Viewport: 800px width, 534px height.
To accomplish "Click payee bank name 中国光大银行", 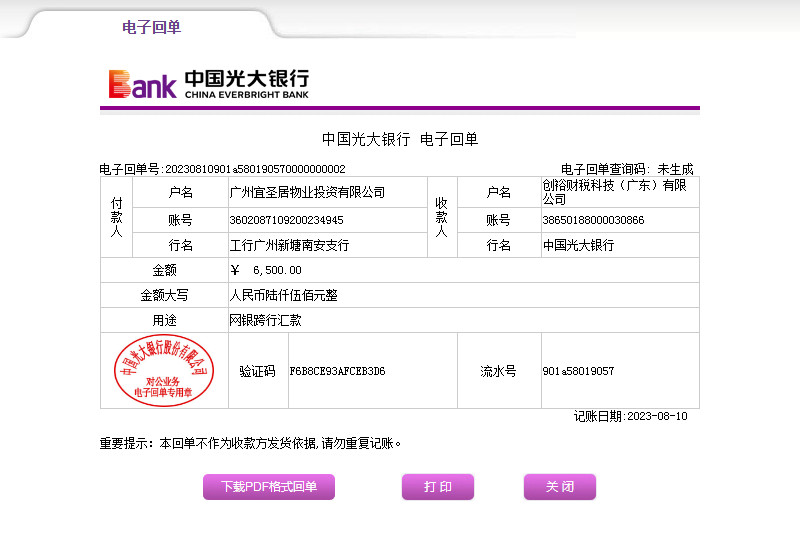I will (x=578, y=245).
